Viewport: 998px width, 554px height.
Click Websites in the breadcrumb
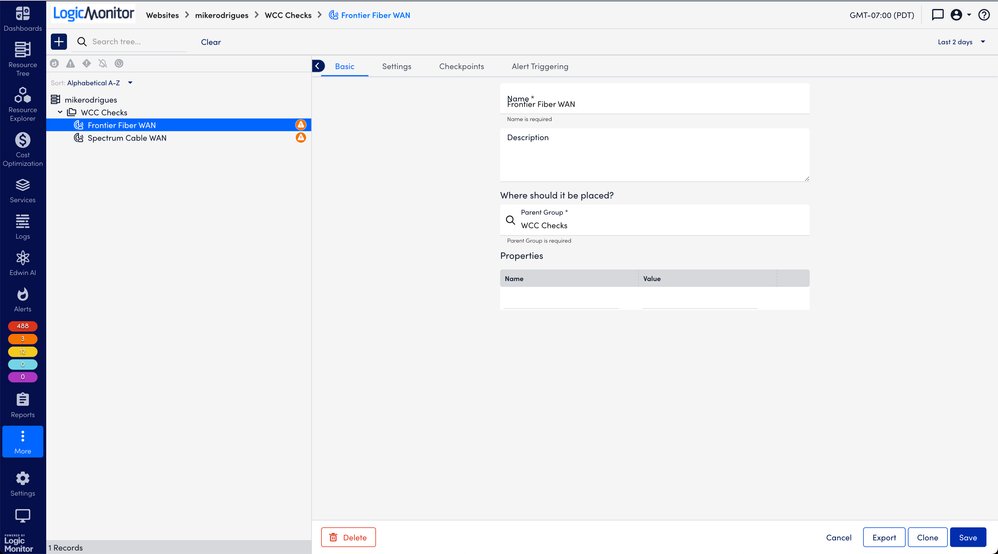162,15
